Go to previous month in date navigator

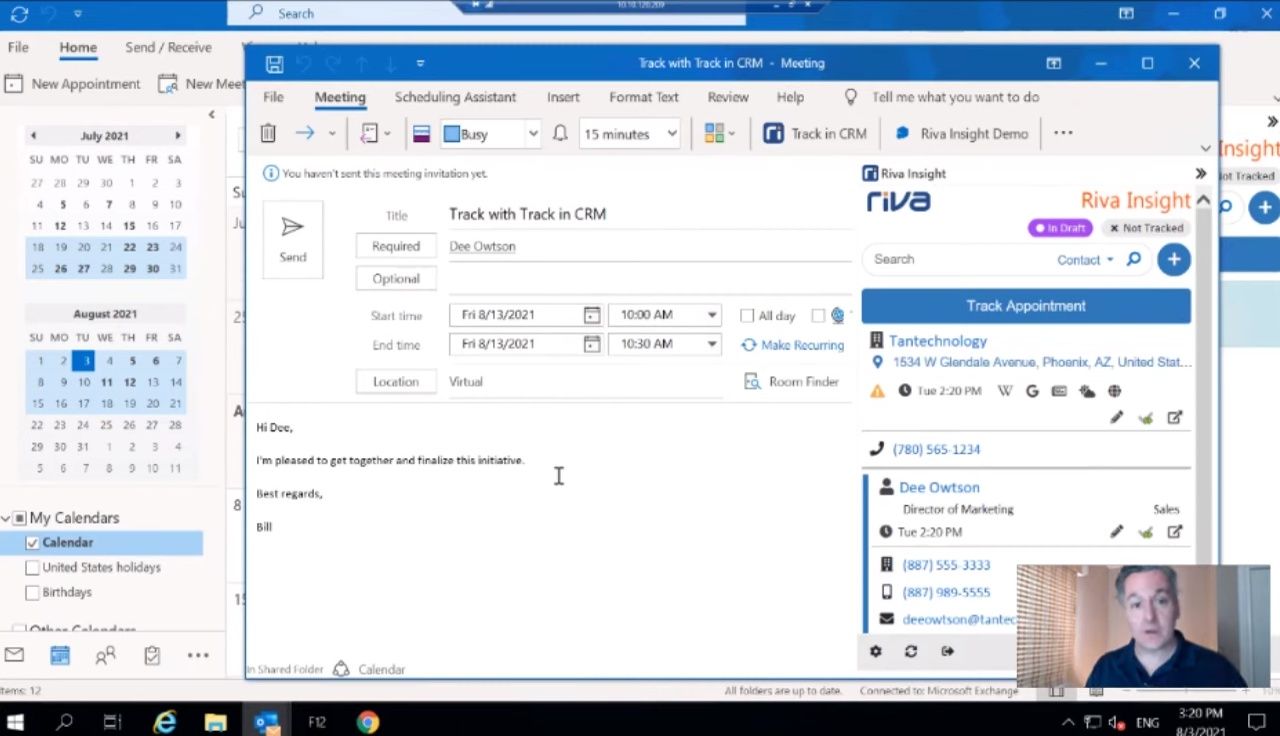click(x=33, y=136)
